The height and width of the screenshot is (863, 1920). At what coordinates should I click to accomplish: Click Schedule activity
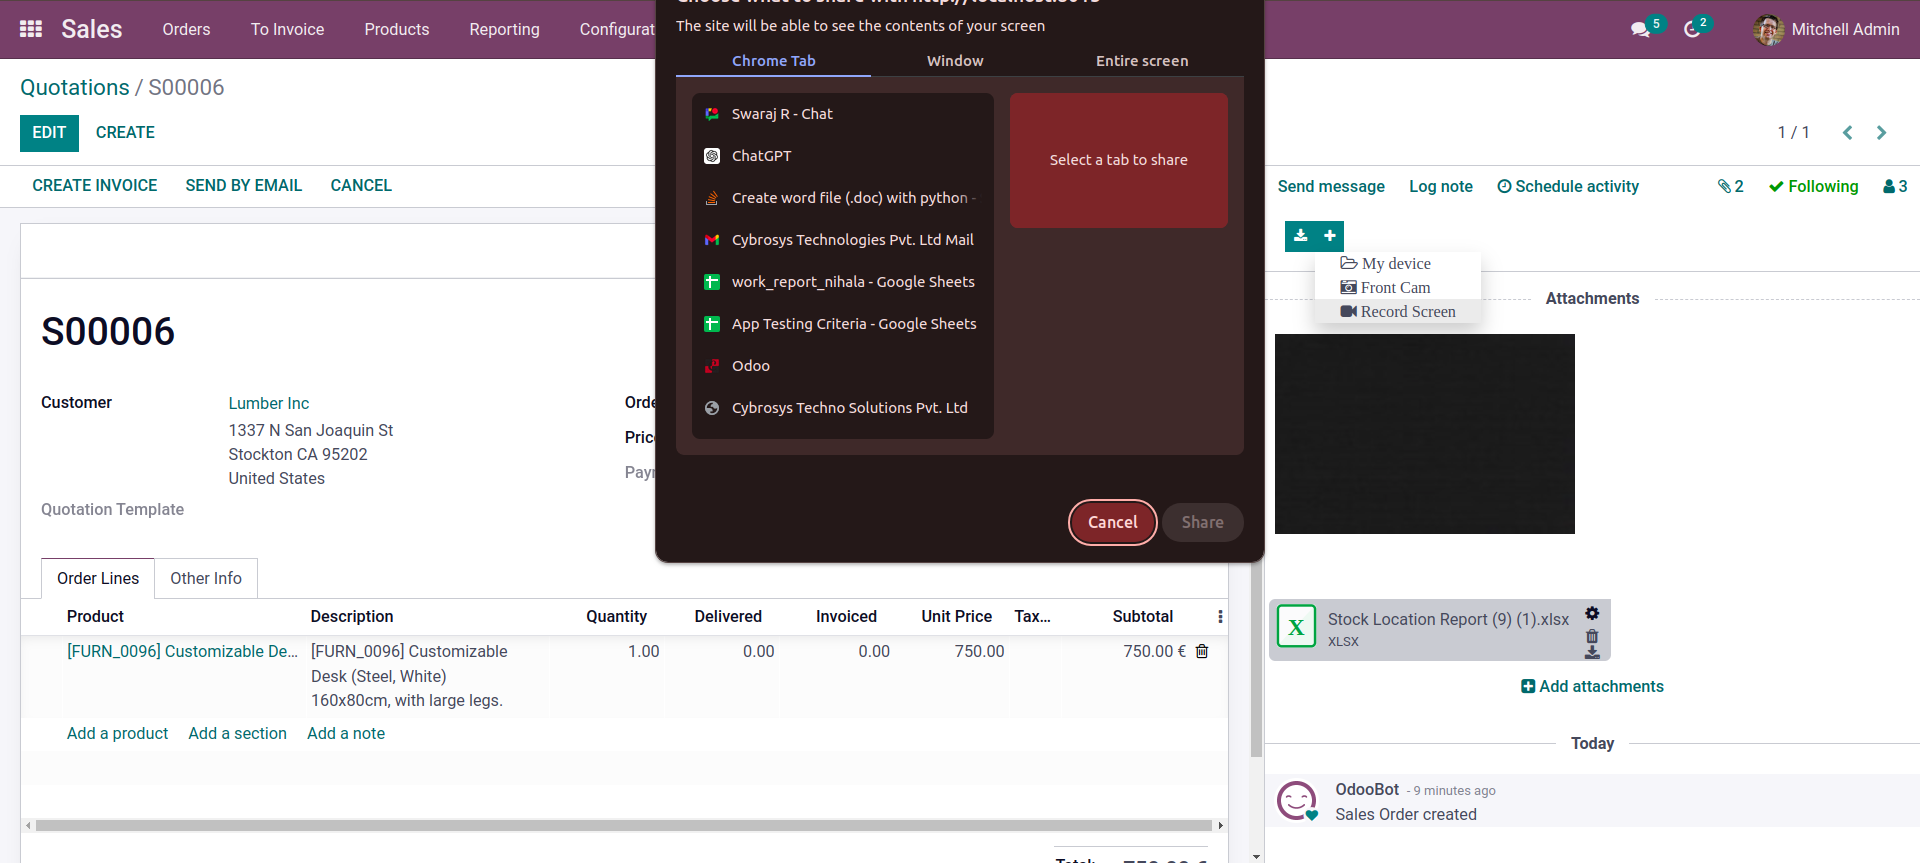pyautogui.click(x=1568, y=187)
